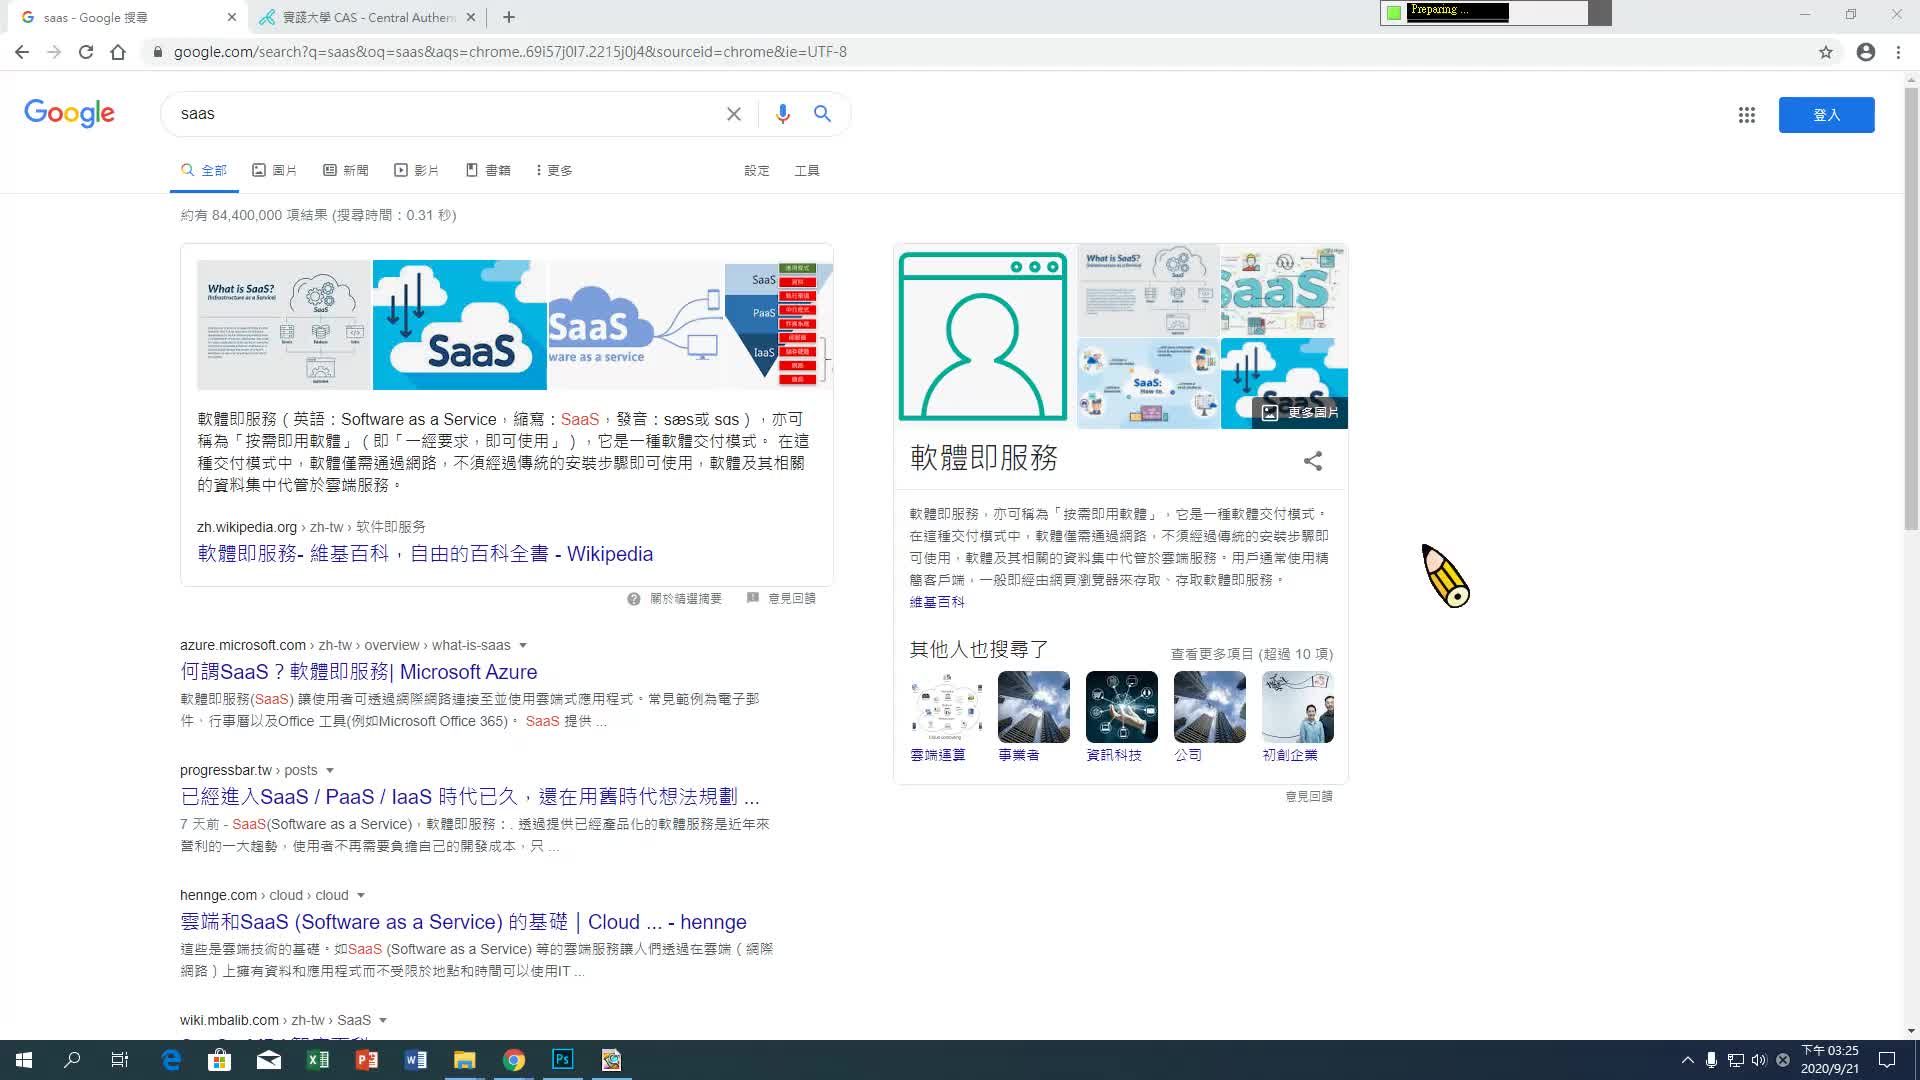Screen dimensions: 1920x1080
Task: Open 更多圖片 in knowledge panel
Action: coord(1300,413)
